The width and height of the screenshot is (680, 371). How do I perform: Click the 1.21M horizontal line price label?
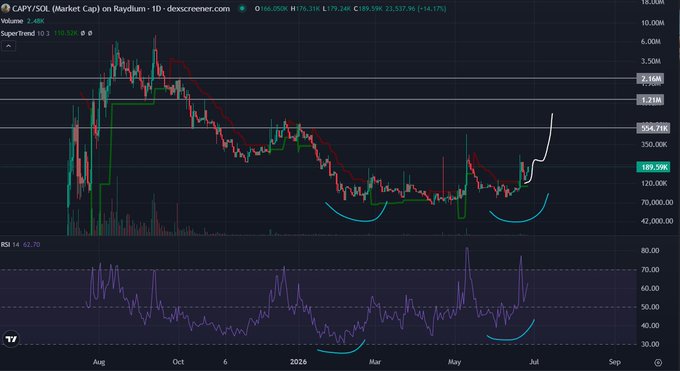[650, 100]
